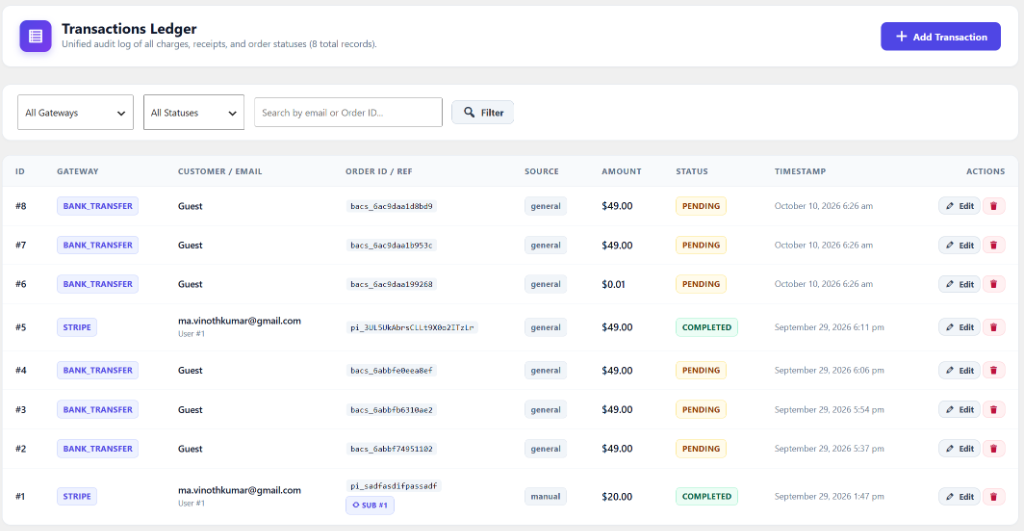Select order ref bacs_6ac9daa1d8bd9
The width and height of the screenshot is (1024, 531).
click(391, 206)
